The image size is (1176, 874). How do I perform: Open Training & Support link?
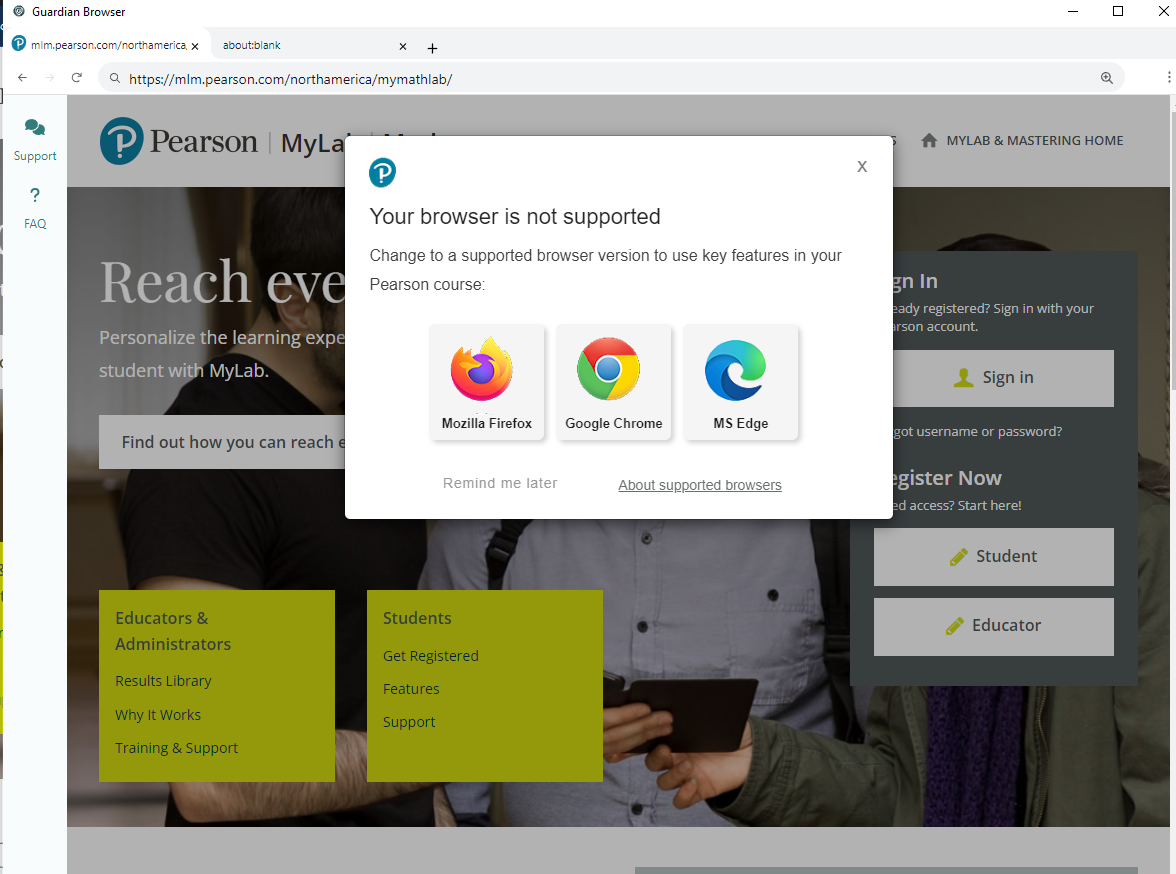click(x=176, y=748)
